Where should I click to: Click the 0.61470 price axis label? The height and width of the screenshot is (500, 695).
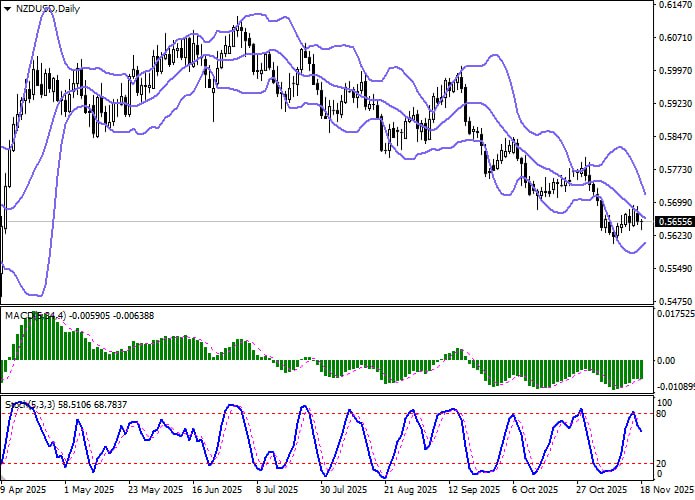point(674,6)
